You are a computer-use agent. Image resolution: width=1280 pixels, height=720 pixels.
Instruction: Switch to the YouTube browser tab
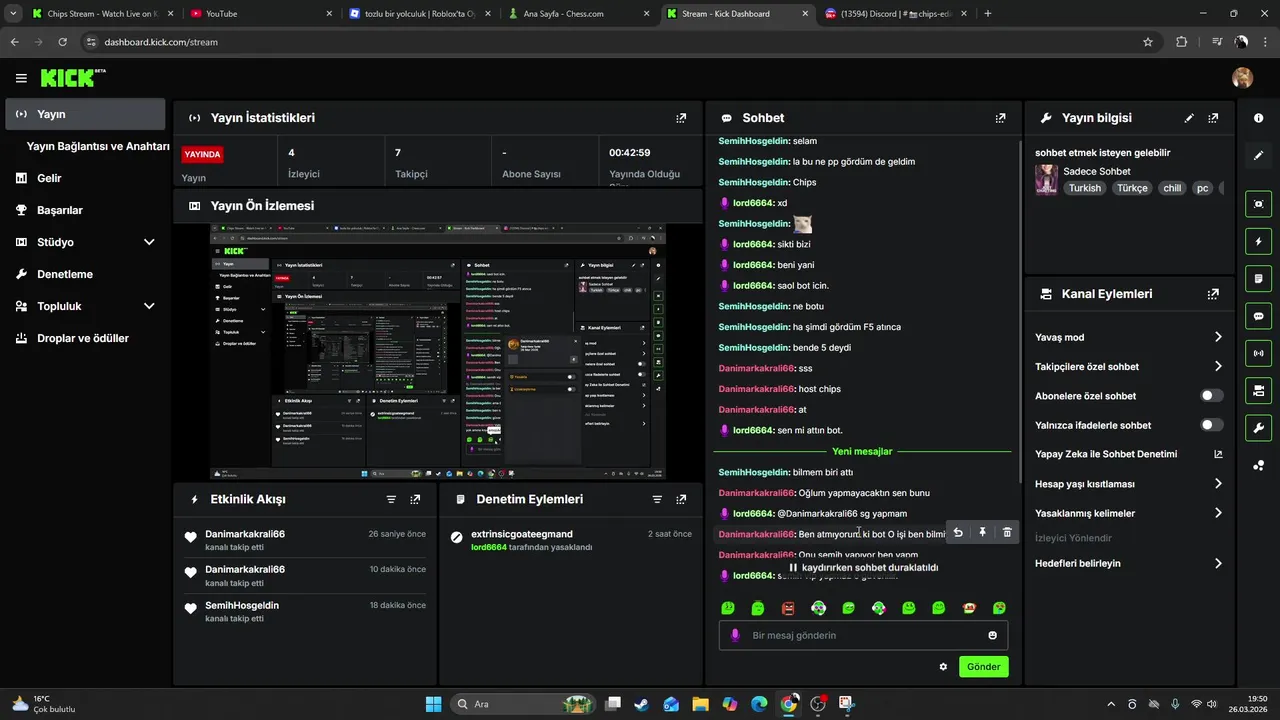click(260, 14)
